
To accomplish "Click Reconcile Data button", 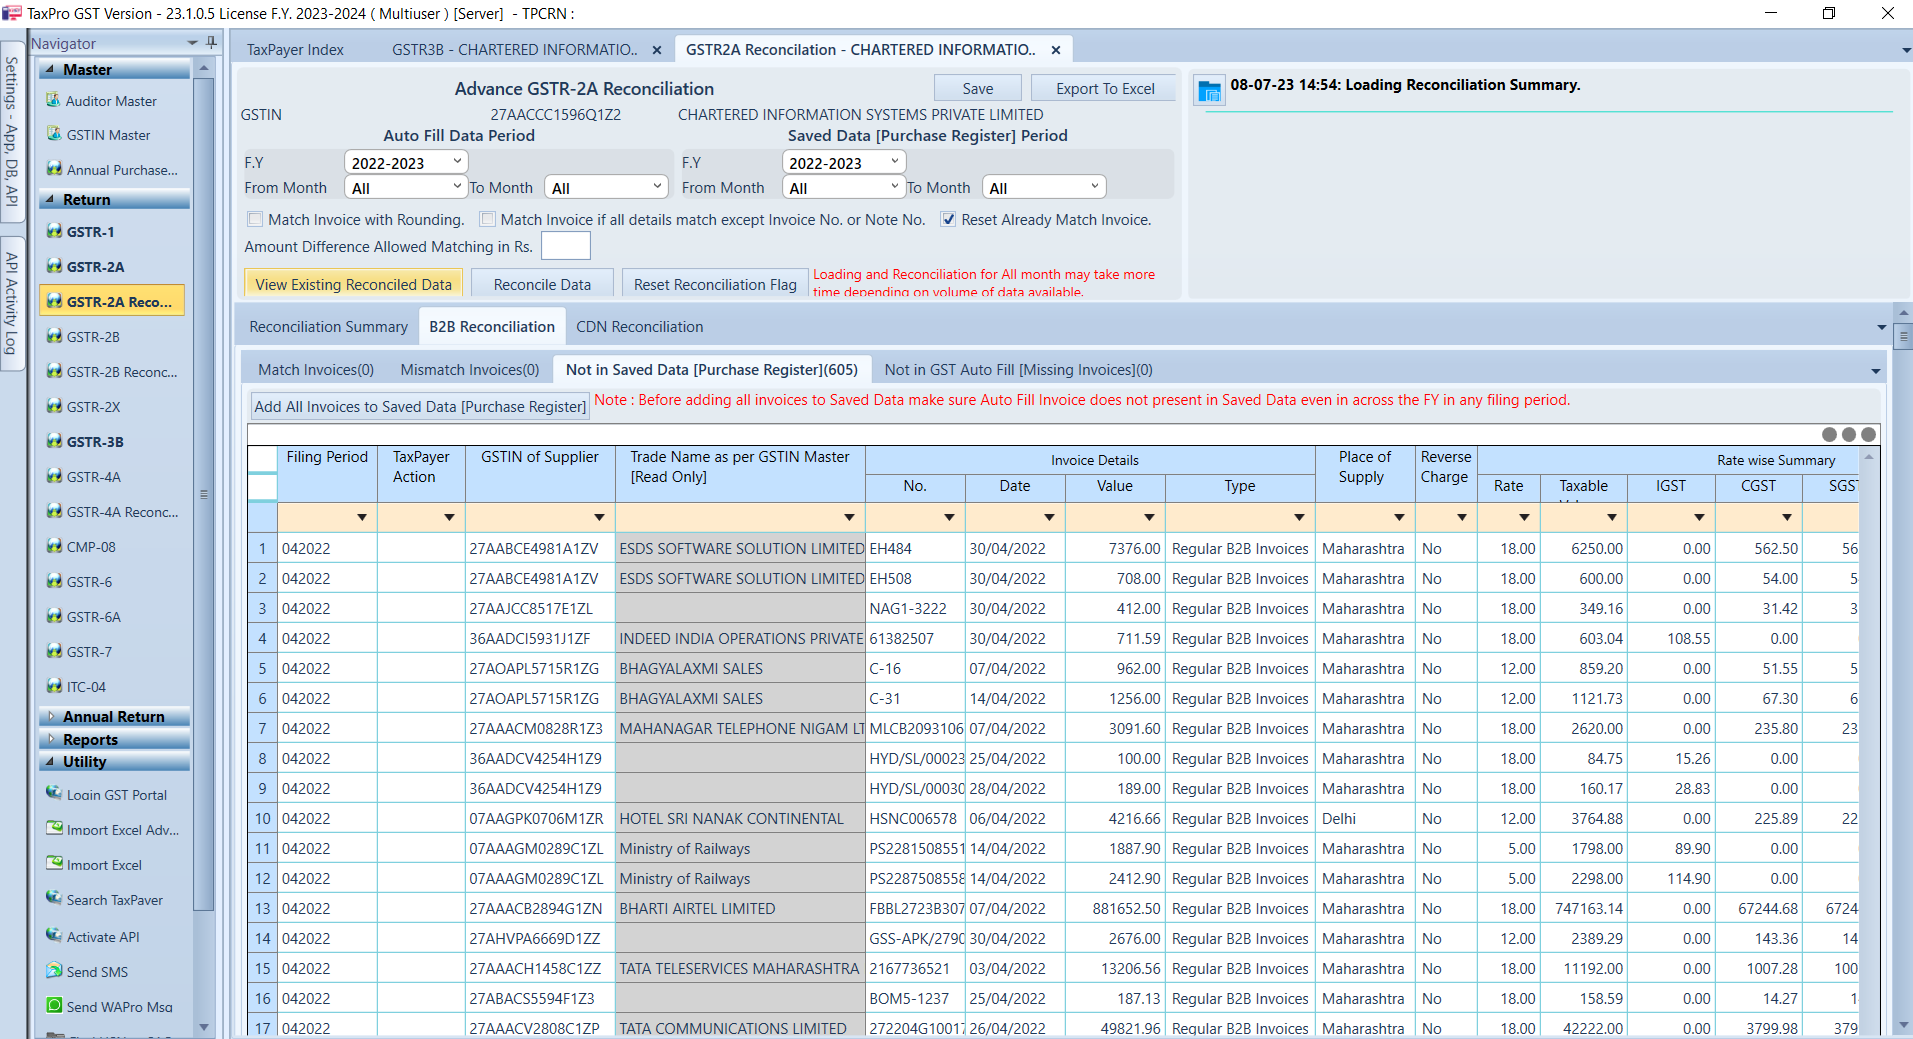I will click(x=542, y=284).
